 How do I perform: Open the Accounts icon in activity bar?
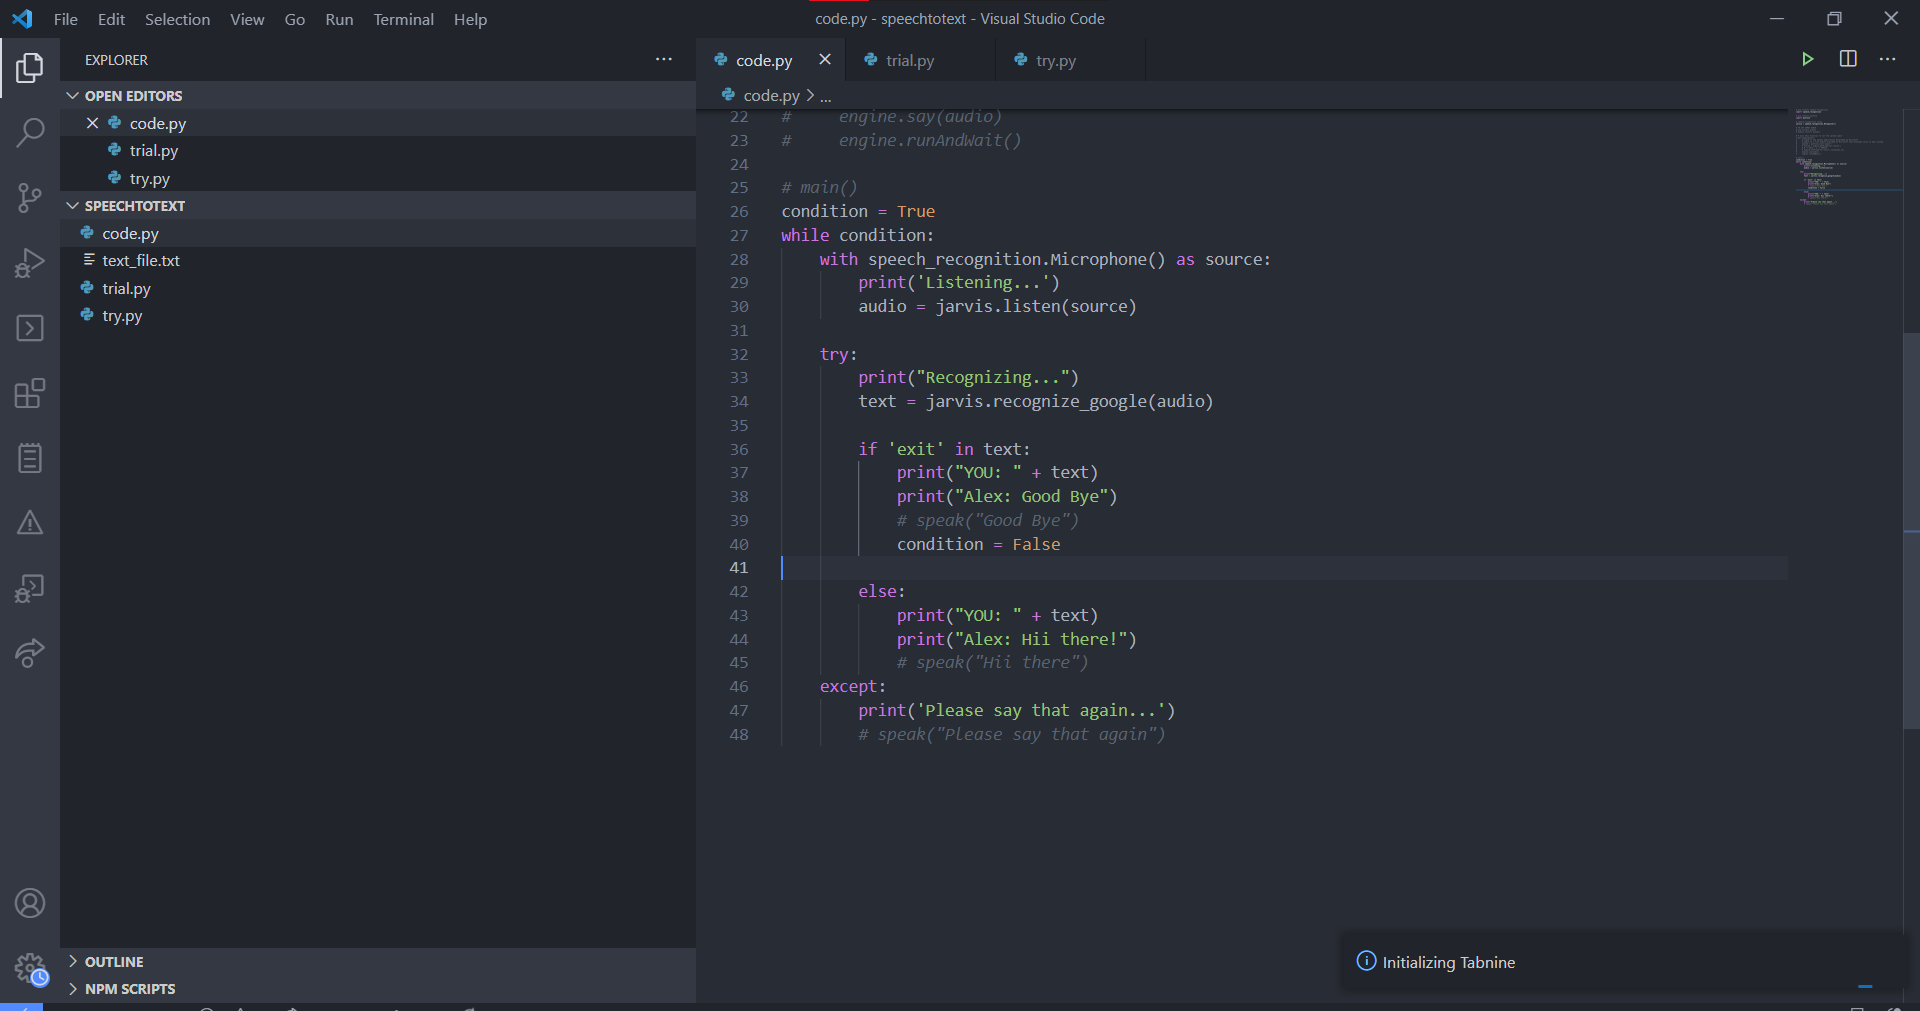coord(31,903)
